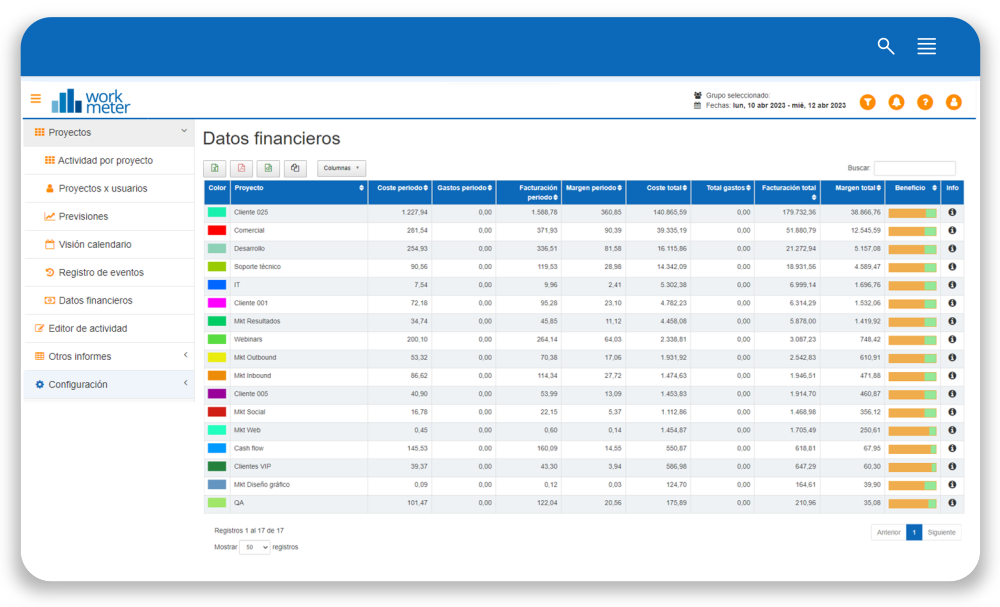1000x607 pixels.
Task: Click the Siguiente pagination button
Action: coord(941,533)
